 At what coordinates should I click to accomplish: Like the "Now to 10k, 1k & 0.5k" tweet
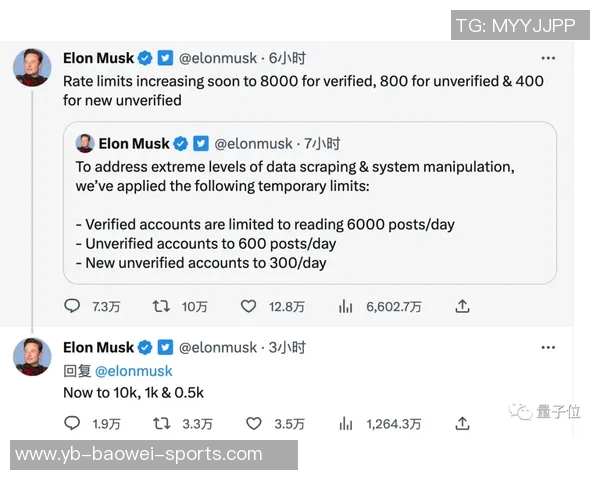(x=254, y=424)
